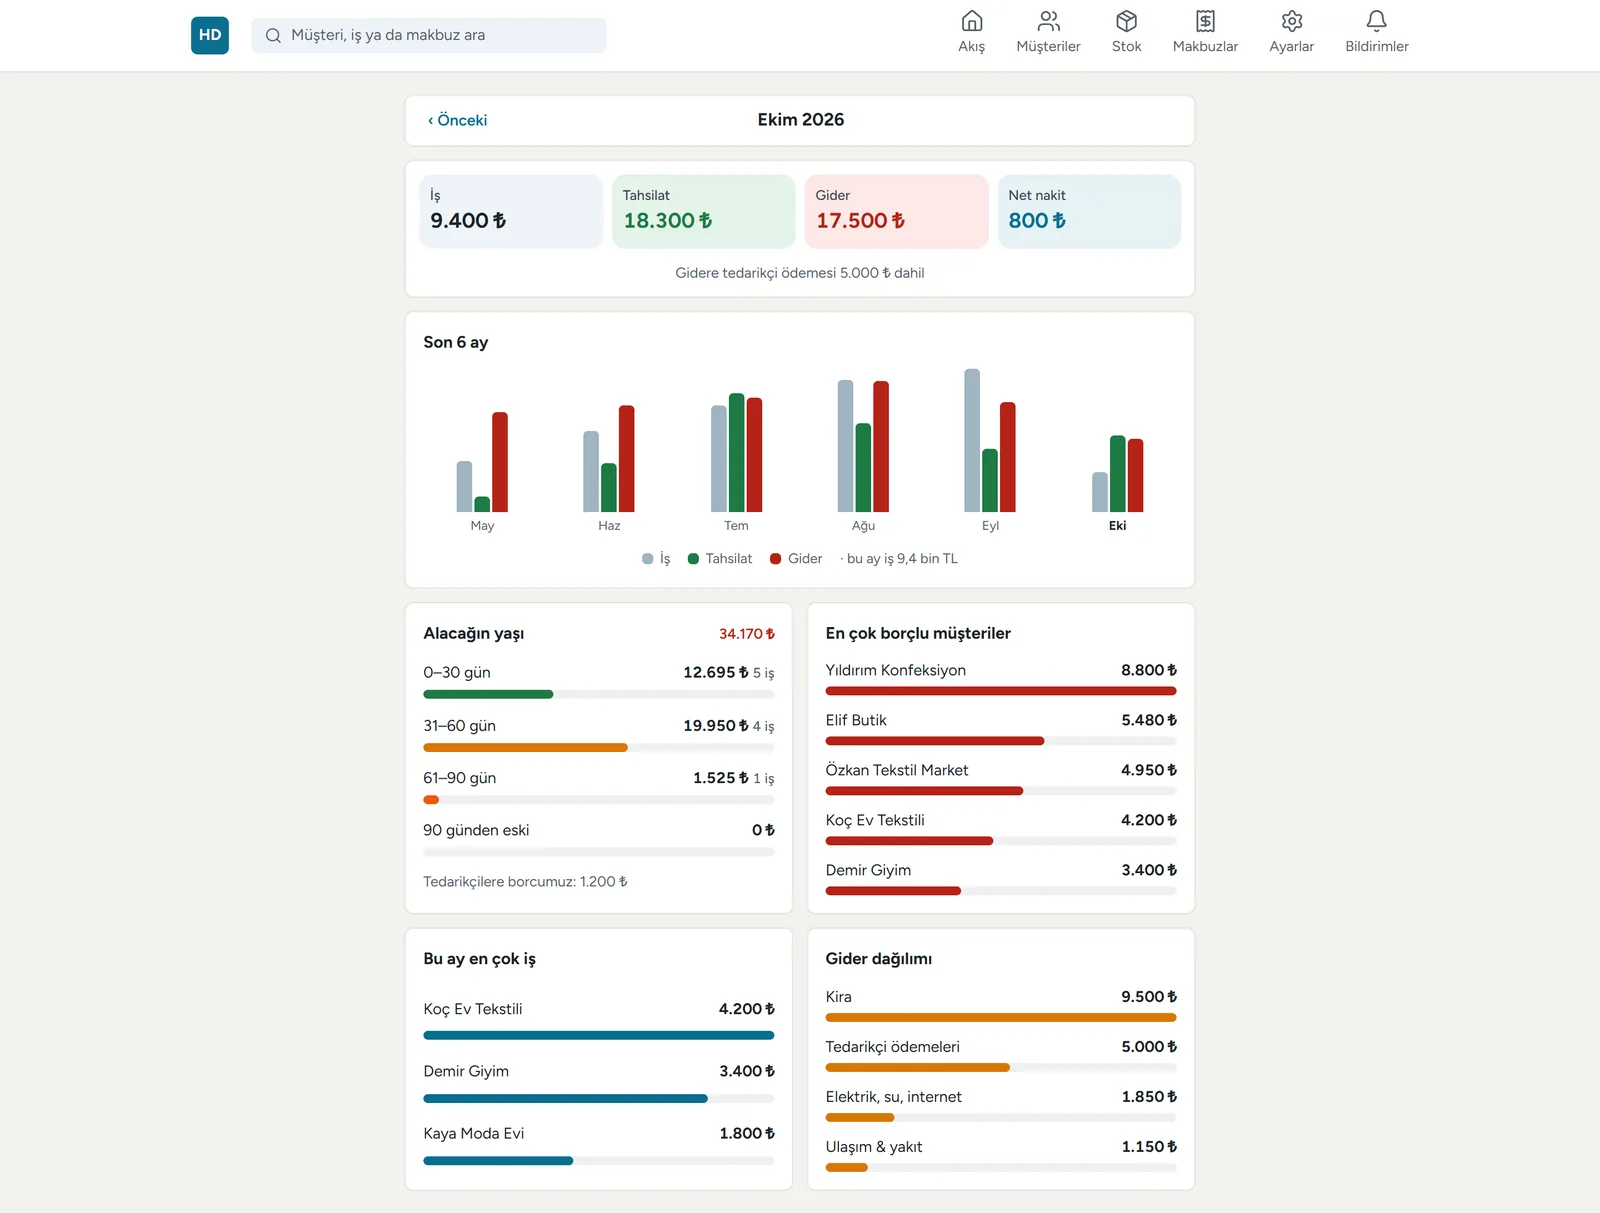
Task: Open the Müşteriler people icon
Action: [x=1048, y=21]
